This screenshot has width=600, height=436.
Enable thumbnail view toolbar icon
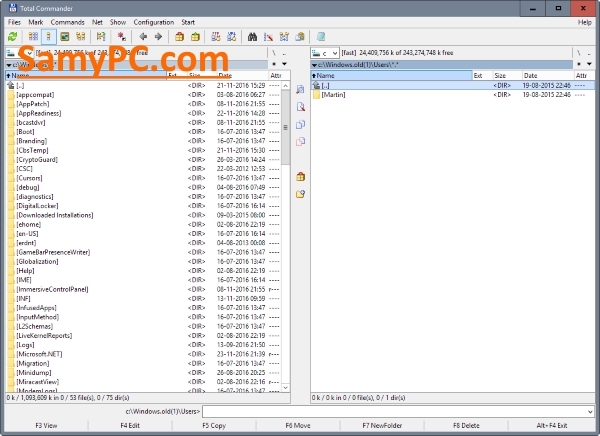coord(65,37)
